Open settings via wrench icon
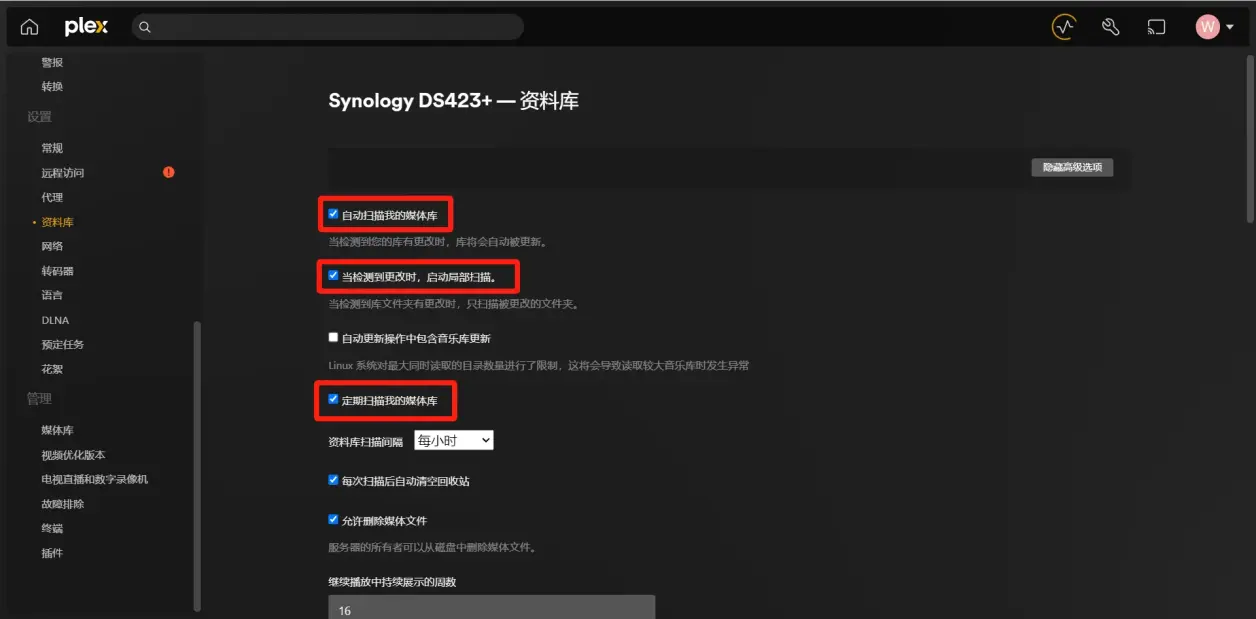The image size is (1256, 619). pyautogui.click(x=1110, y=27)
